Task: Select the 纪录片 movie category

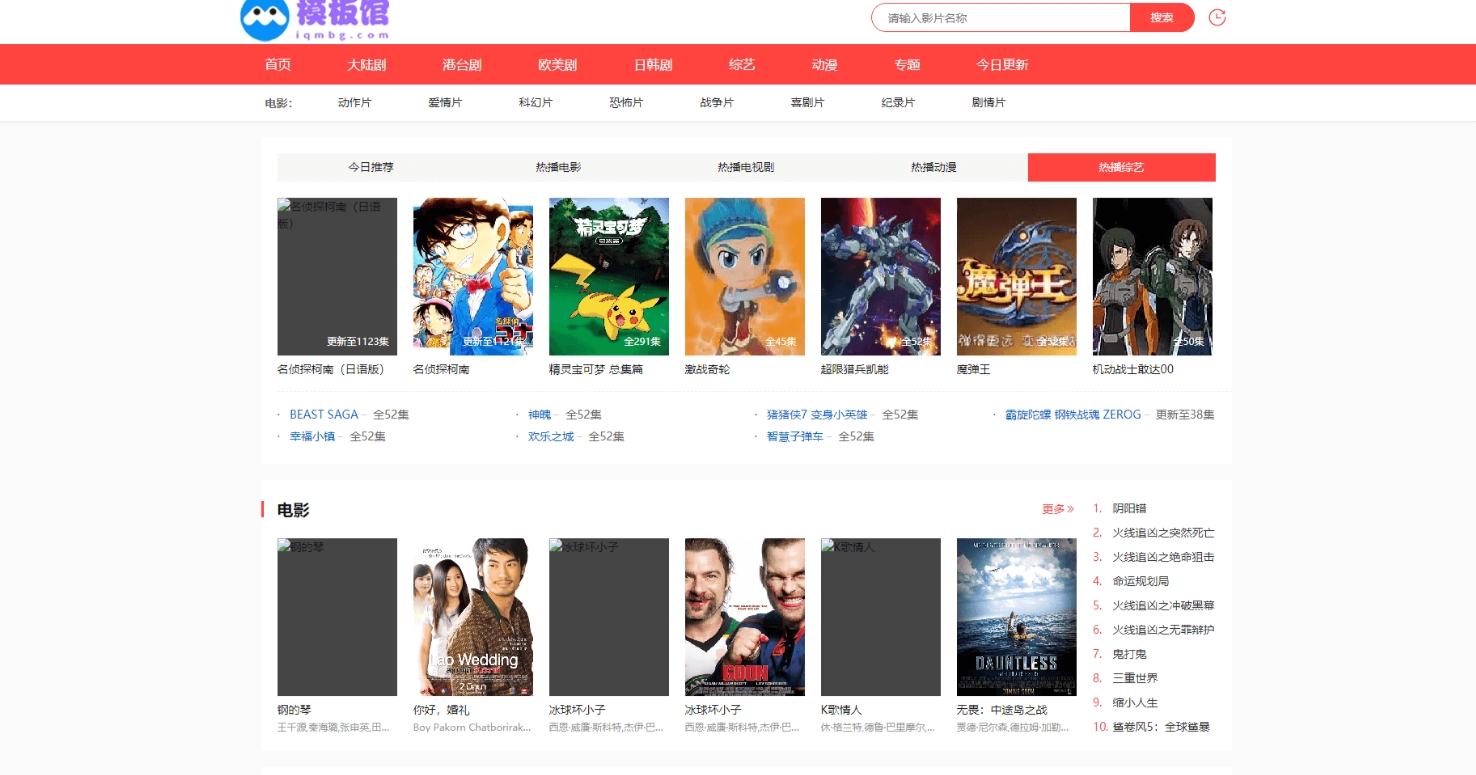Action: [898, 103]
